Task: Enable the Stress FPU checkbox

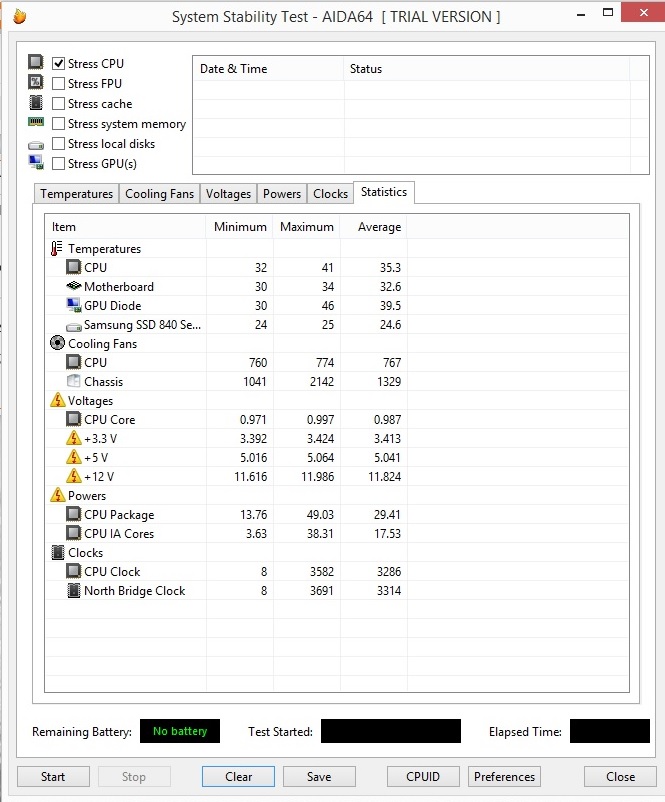Action: (58, 83)
